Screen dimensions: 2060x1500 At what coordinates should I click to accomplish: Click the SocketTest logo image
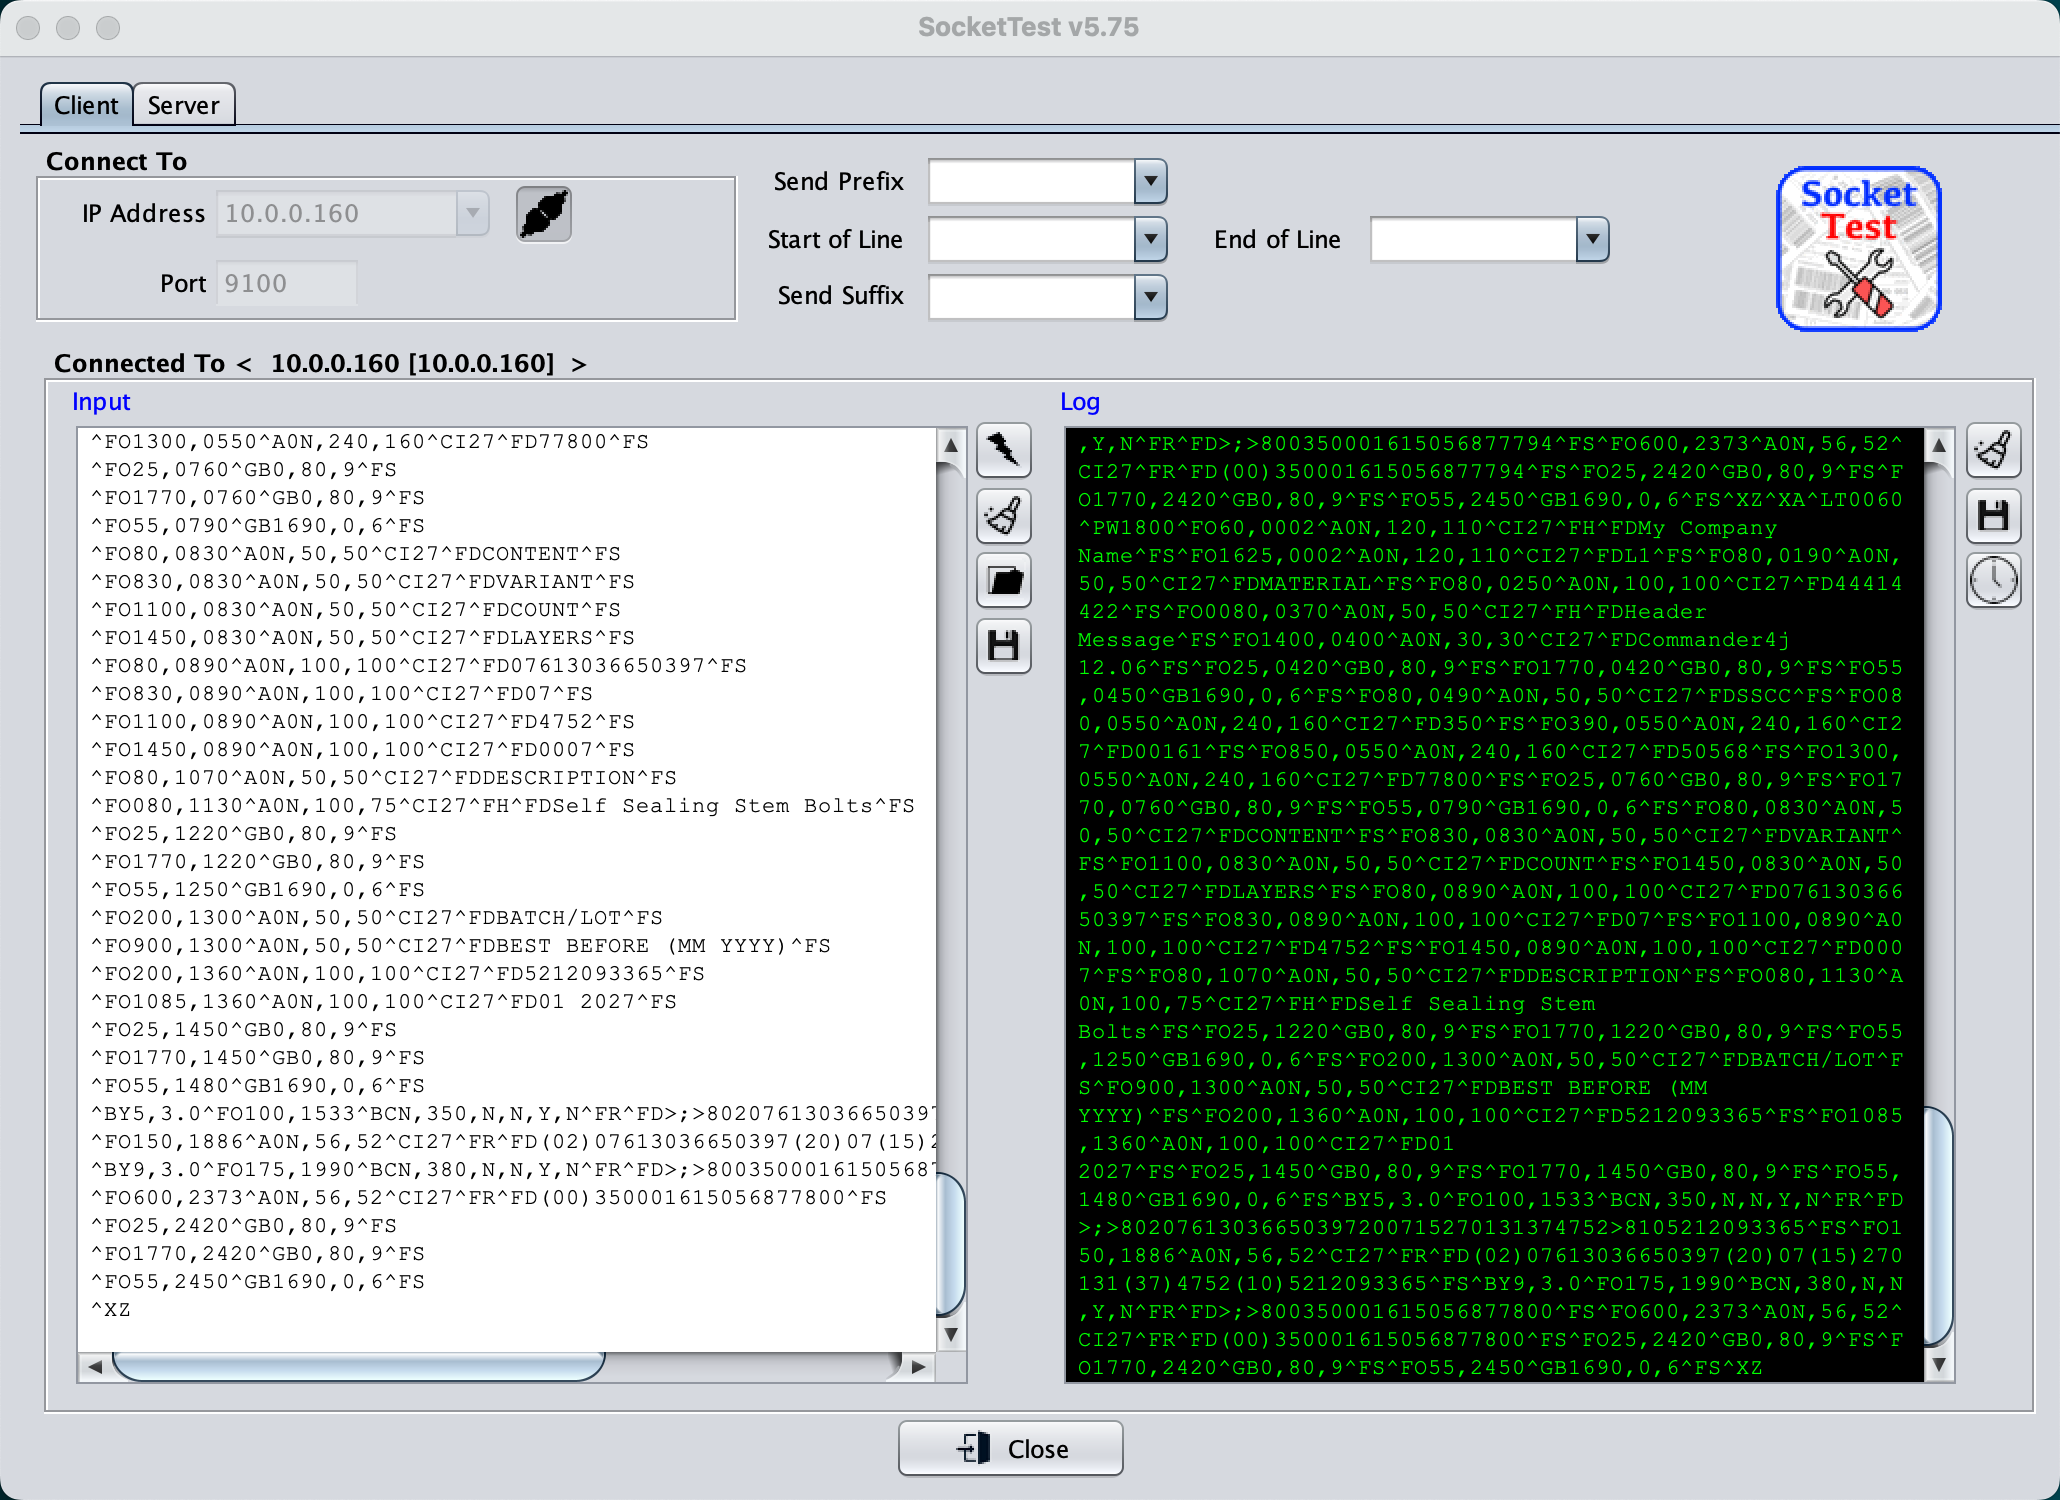click(x=1858, y=249)
